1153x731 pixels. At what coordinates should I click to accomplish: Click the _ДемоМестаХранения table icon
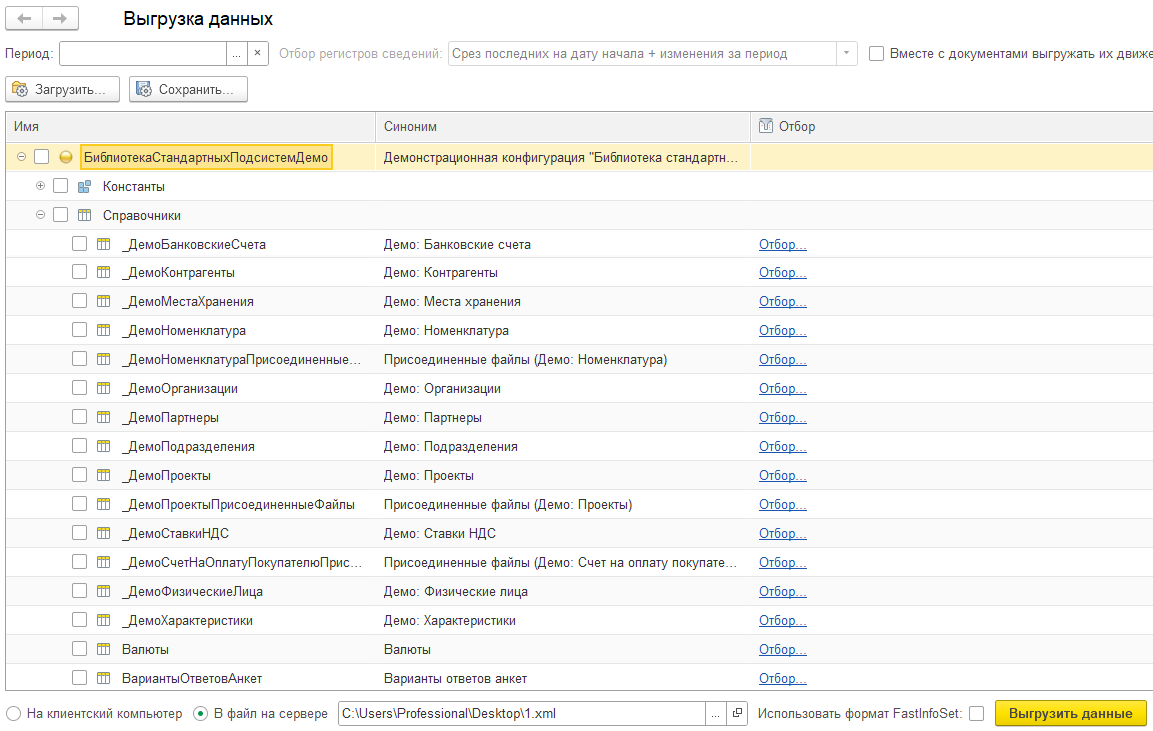point(104,302)
